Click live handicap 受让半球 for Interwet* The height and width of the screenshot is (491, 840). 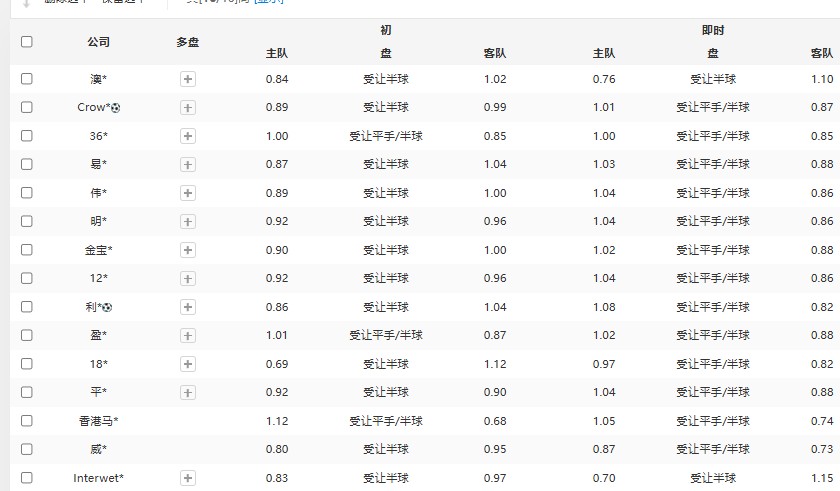click(x=712, y=478)
